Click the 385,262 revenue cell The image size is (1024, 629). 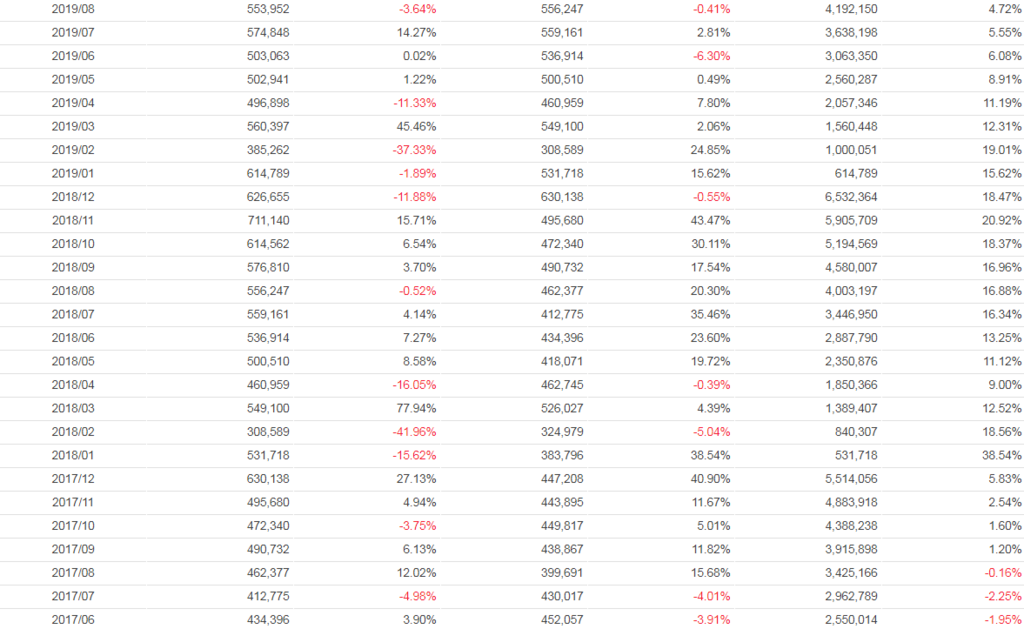coord(267,150)
